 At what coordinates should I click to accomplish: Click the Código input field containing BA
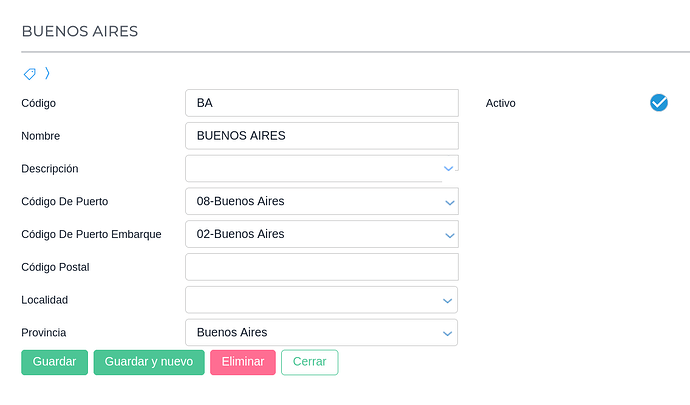tap(321, 103)
